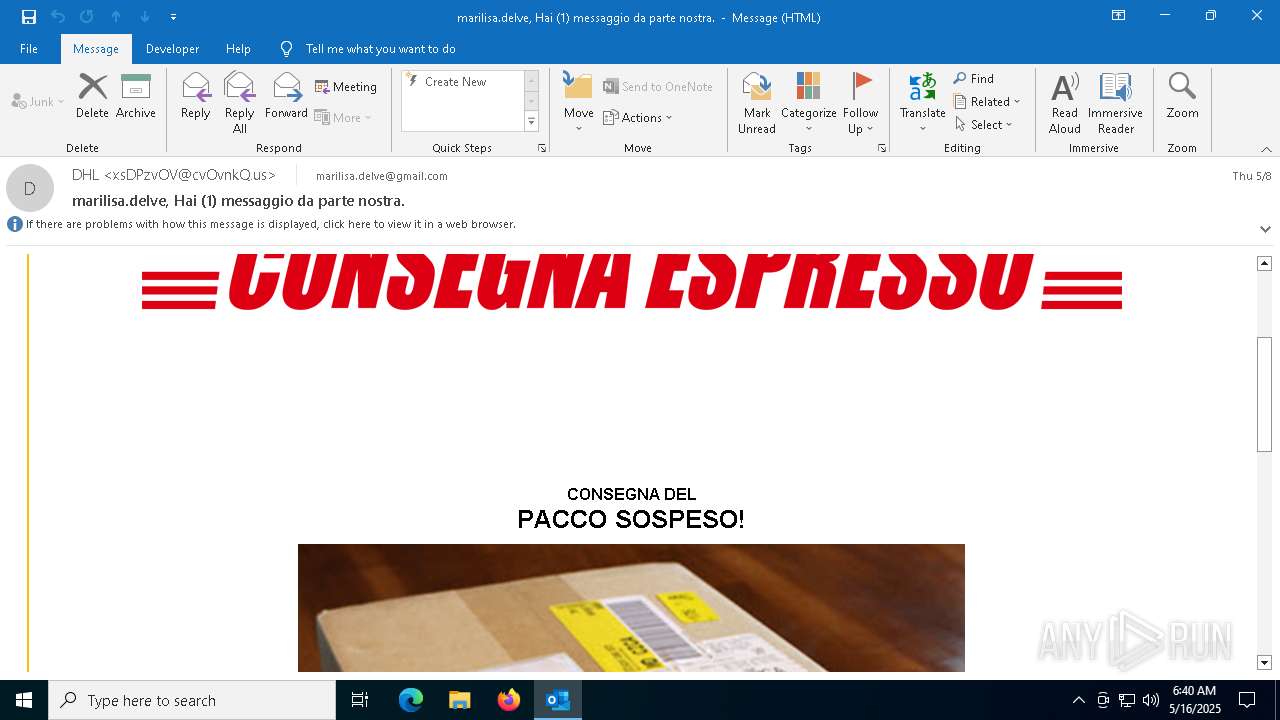Reply to the sender
This screenshot has width=1280, height=720.
[x=195, y=96]
